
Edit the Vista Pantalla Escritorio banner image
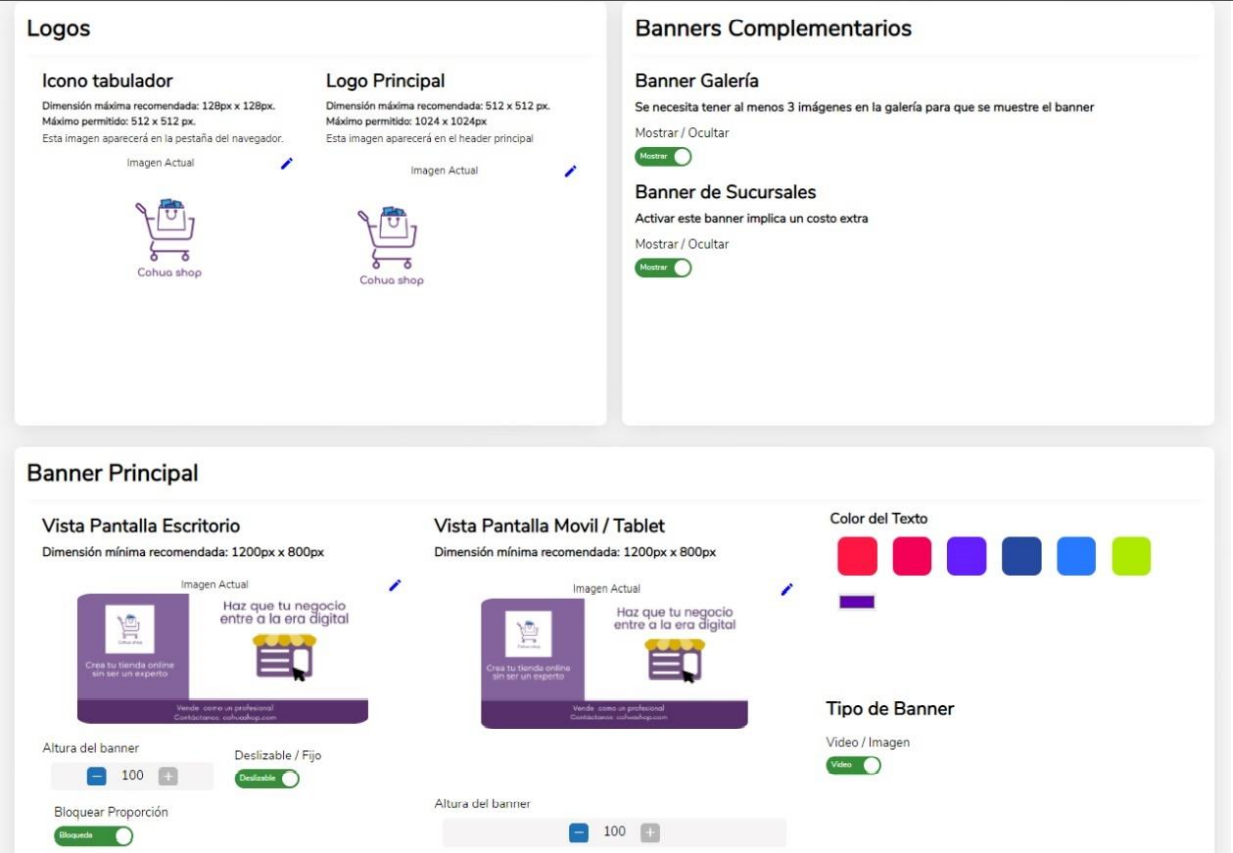pos(395,585)
